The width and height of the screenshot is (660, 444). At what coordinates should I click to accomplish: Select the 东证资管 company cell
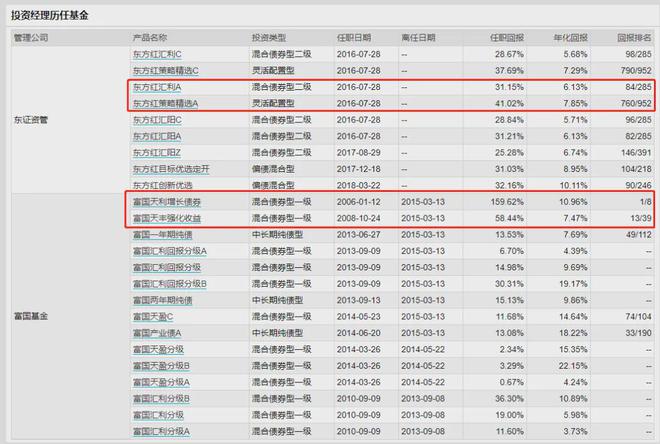click(x=31, y=120)
